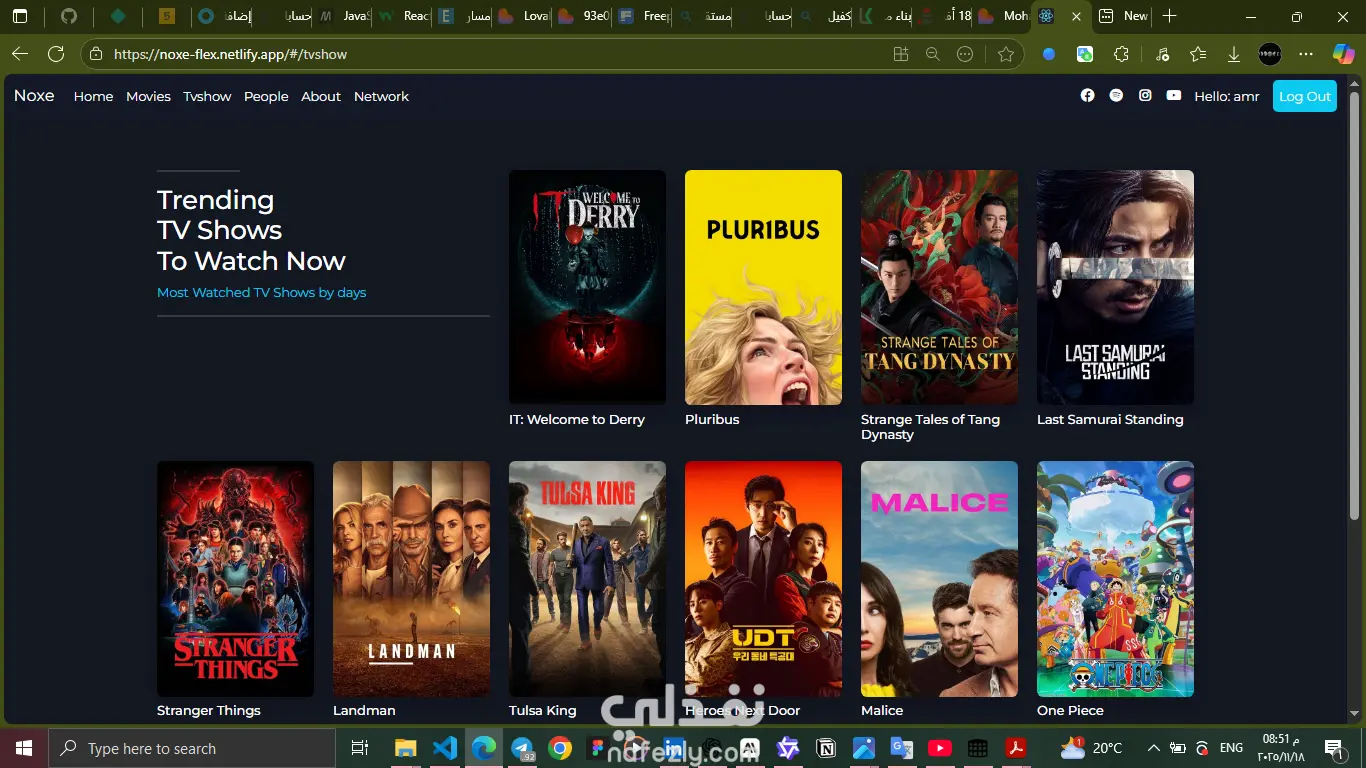This screenshot has width=1366, height=768.
Task: Open the People page
Action: coord(266,96)
